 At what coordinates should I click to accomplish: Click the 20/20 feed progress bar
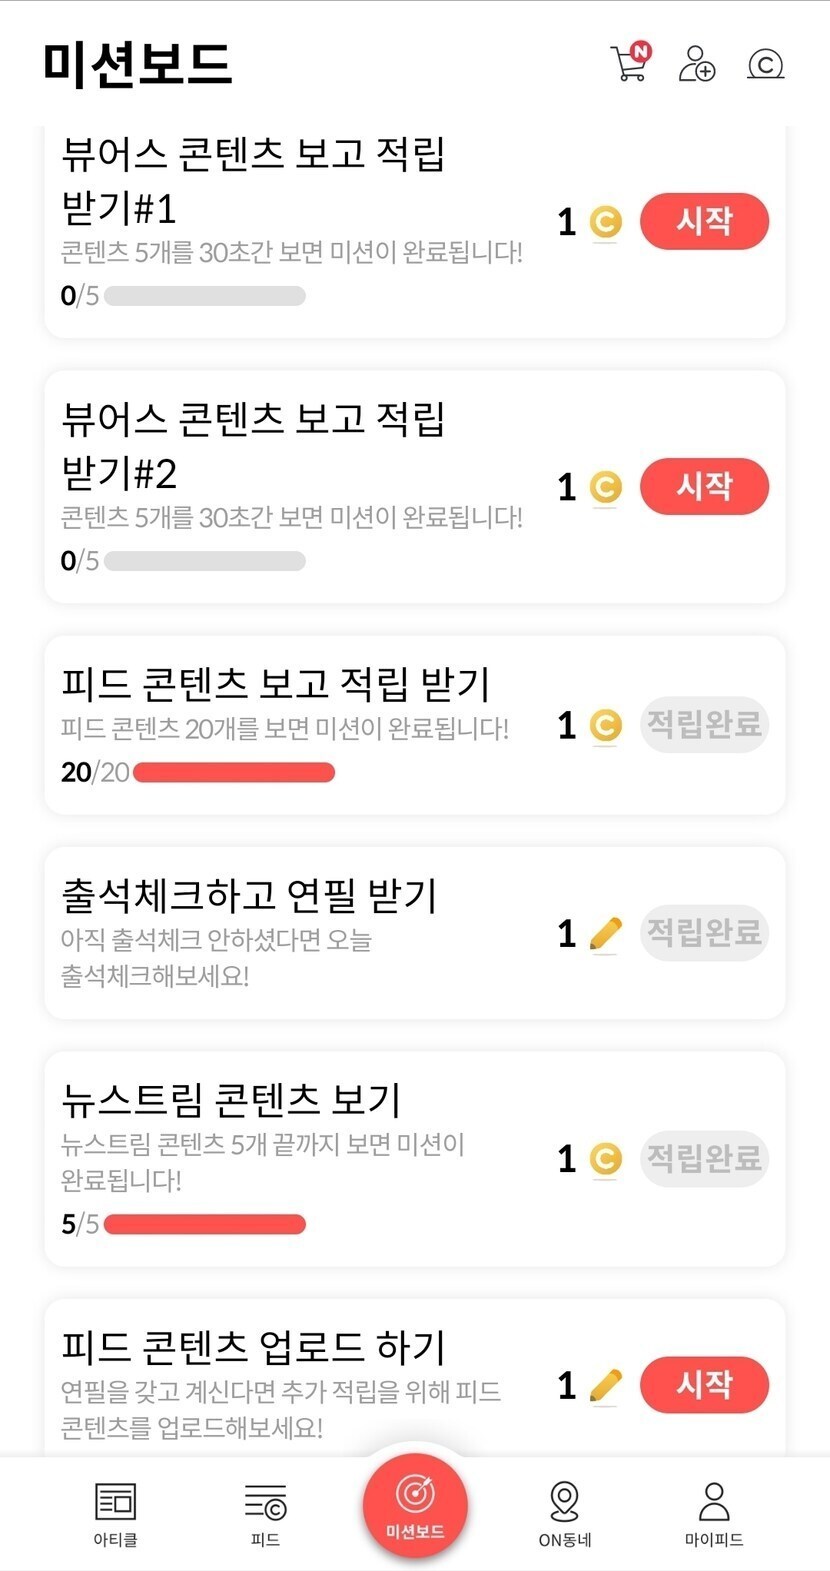(234, 772)
